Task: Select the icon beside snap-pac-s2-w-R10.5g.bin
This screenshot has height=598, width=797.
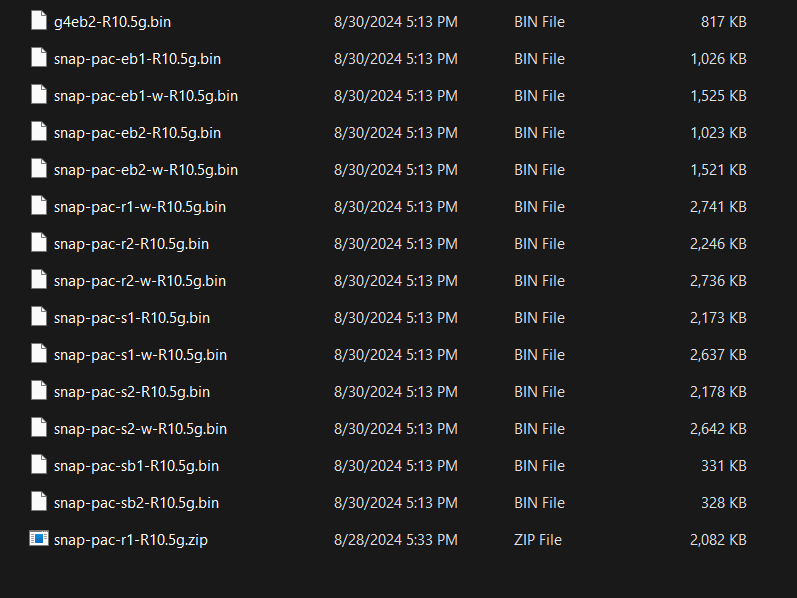Action: coord(39,428)
